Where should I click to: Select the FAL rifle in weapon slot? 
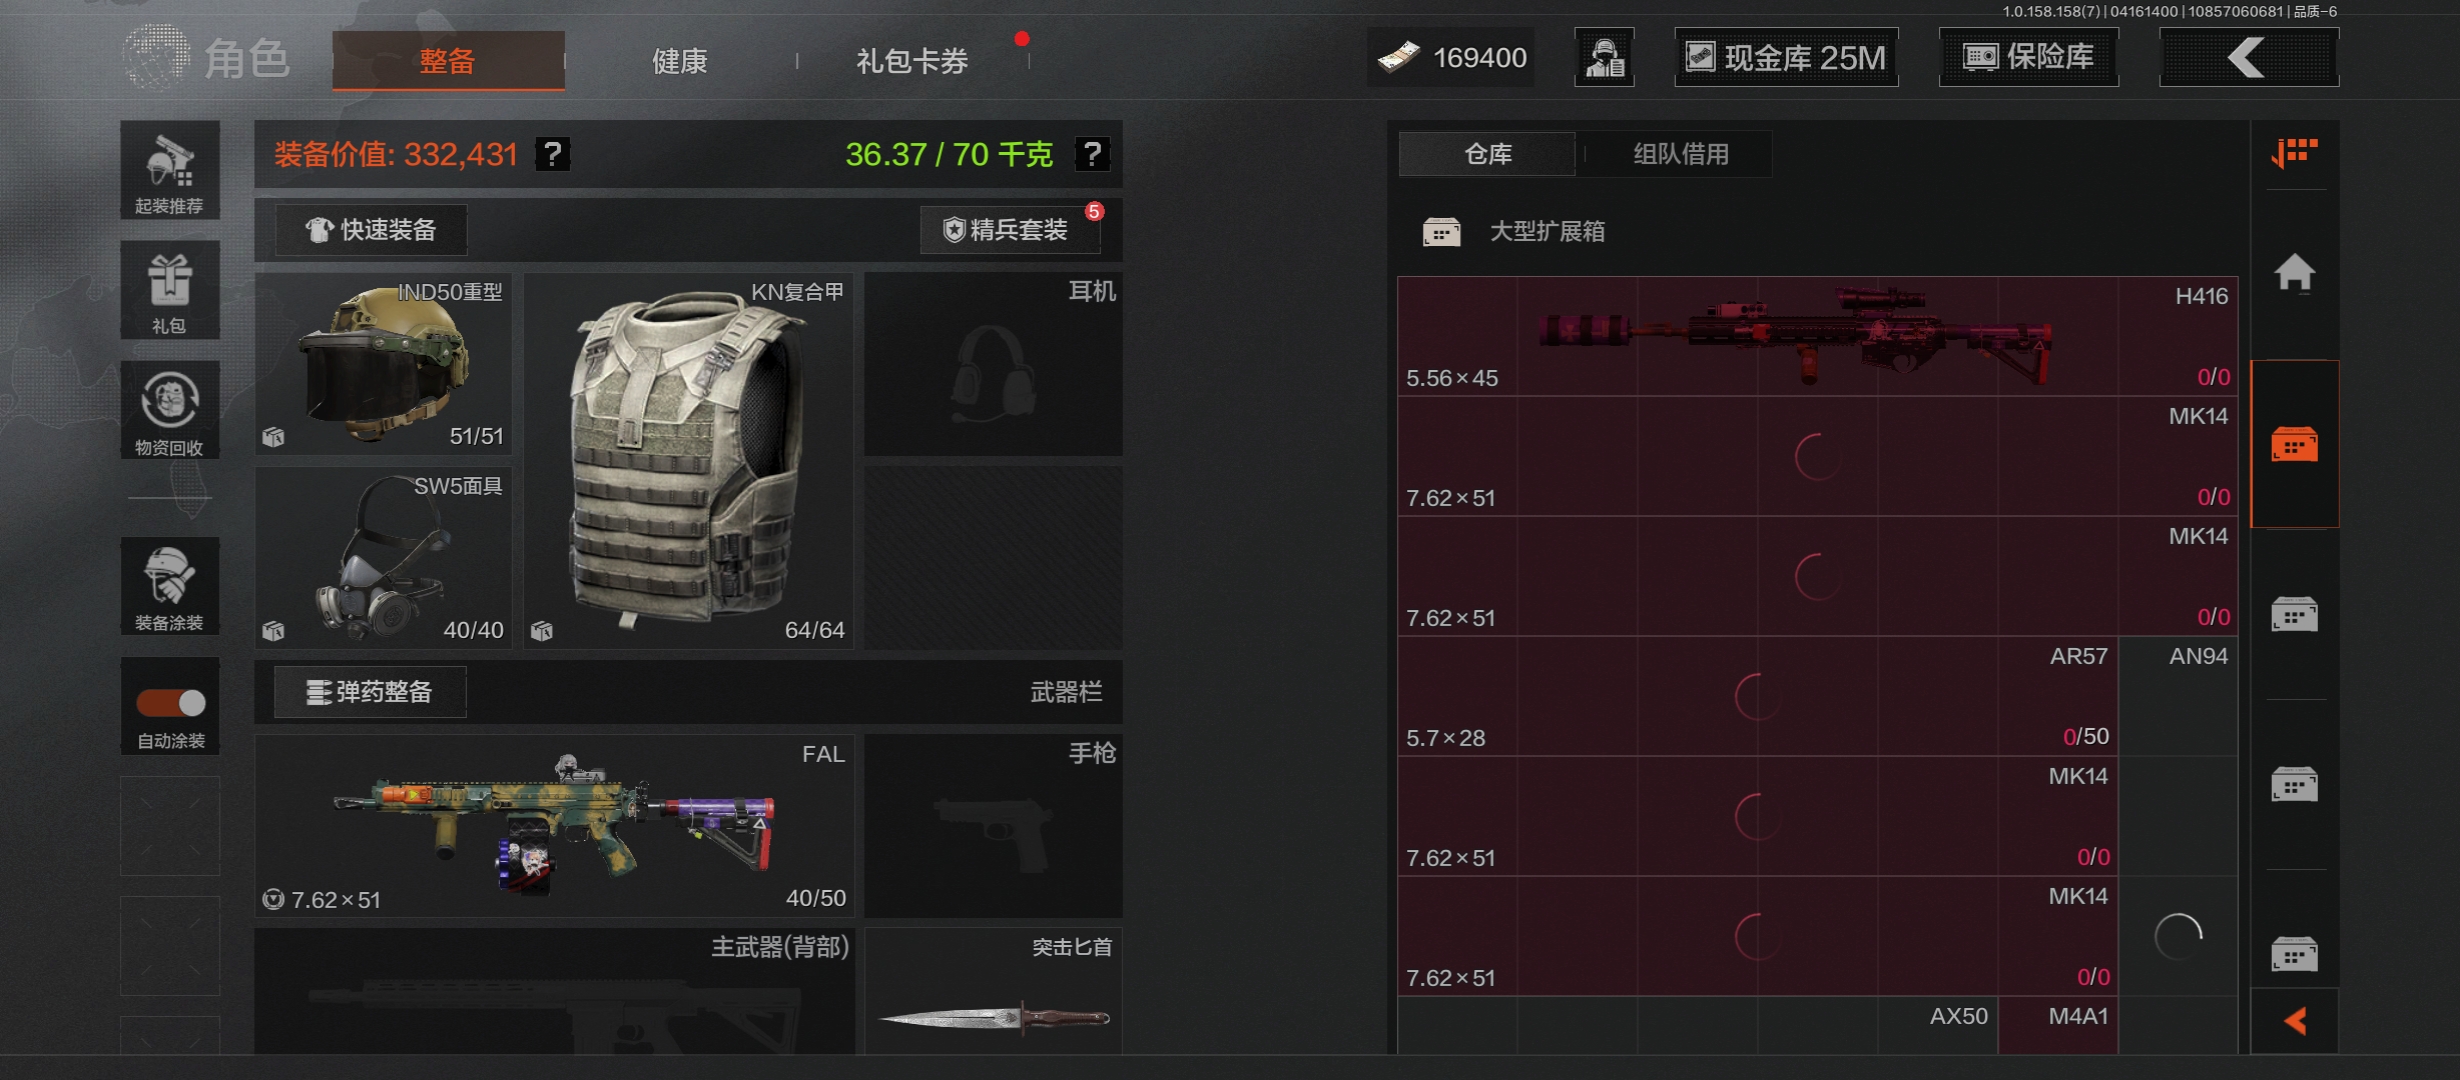pyautogui.click(x=555, y=826)
